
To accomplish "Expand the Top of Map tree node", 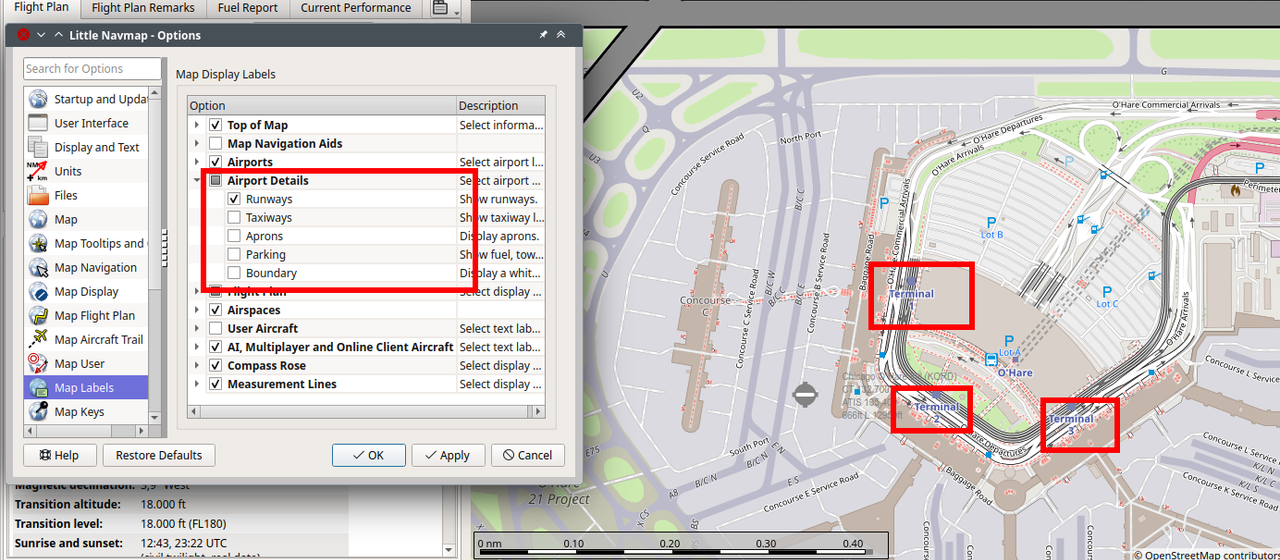I will 196,125.
